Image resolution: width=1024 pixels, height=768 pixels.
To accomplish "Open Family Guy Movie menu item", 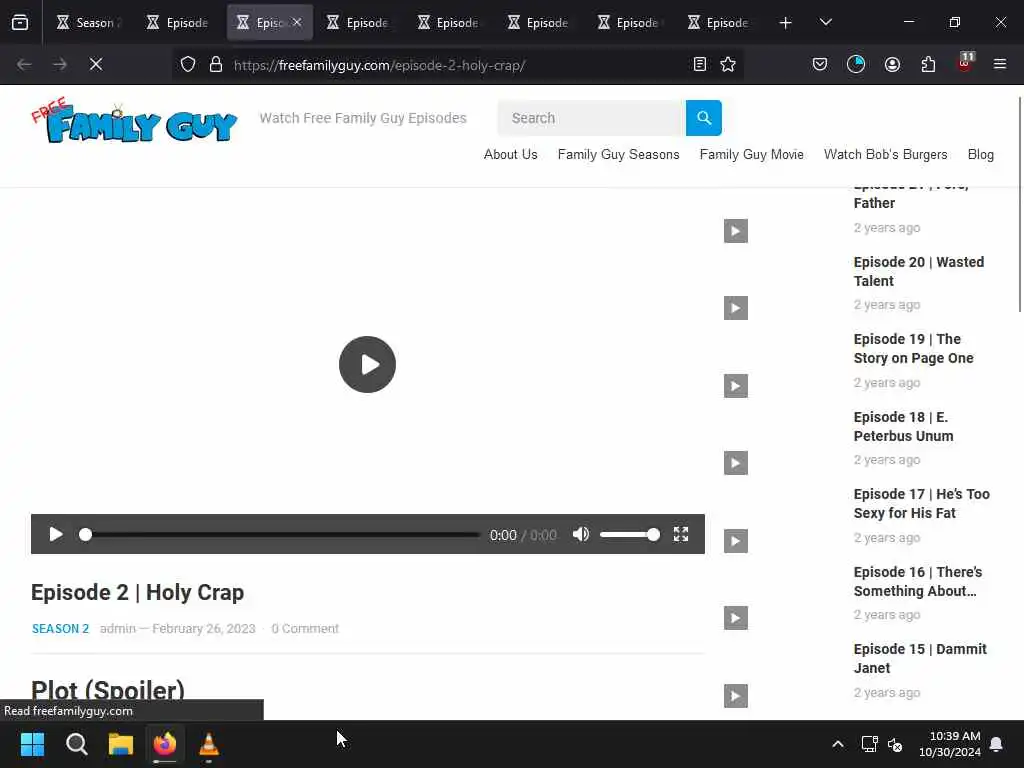I will 752,155.
